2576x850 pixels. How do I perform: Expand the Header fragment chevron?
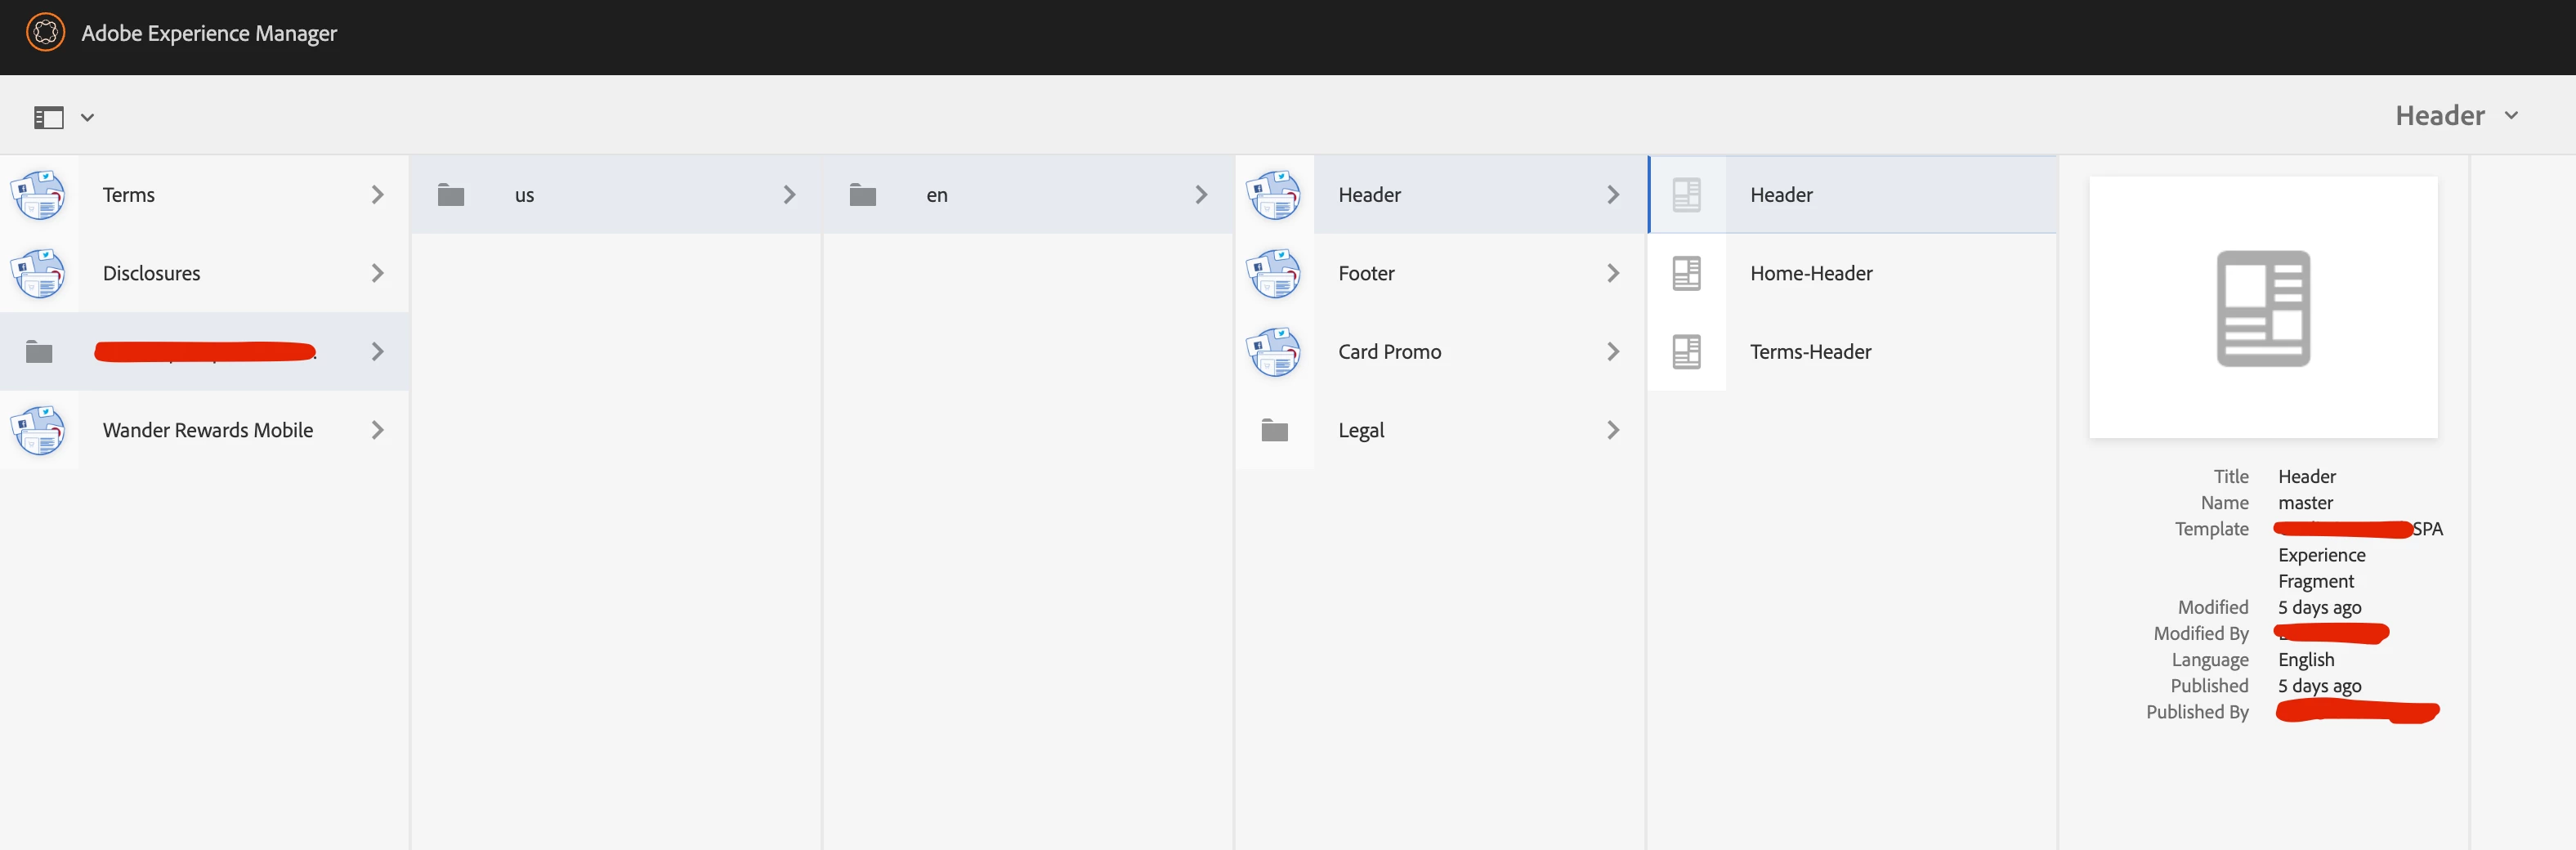(1613, 195)
